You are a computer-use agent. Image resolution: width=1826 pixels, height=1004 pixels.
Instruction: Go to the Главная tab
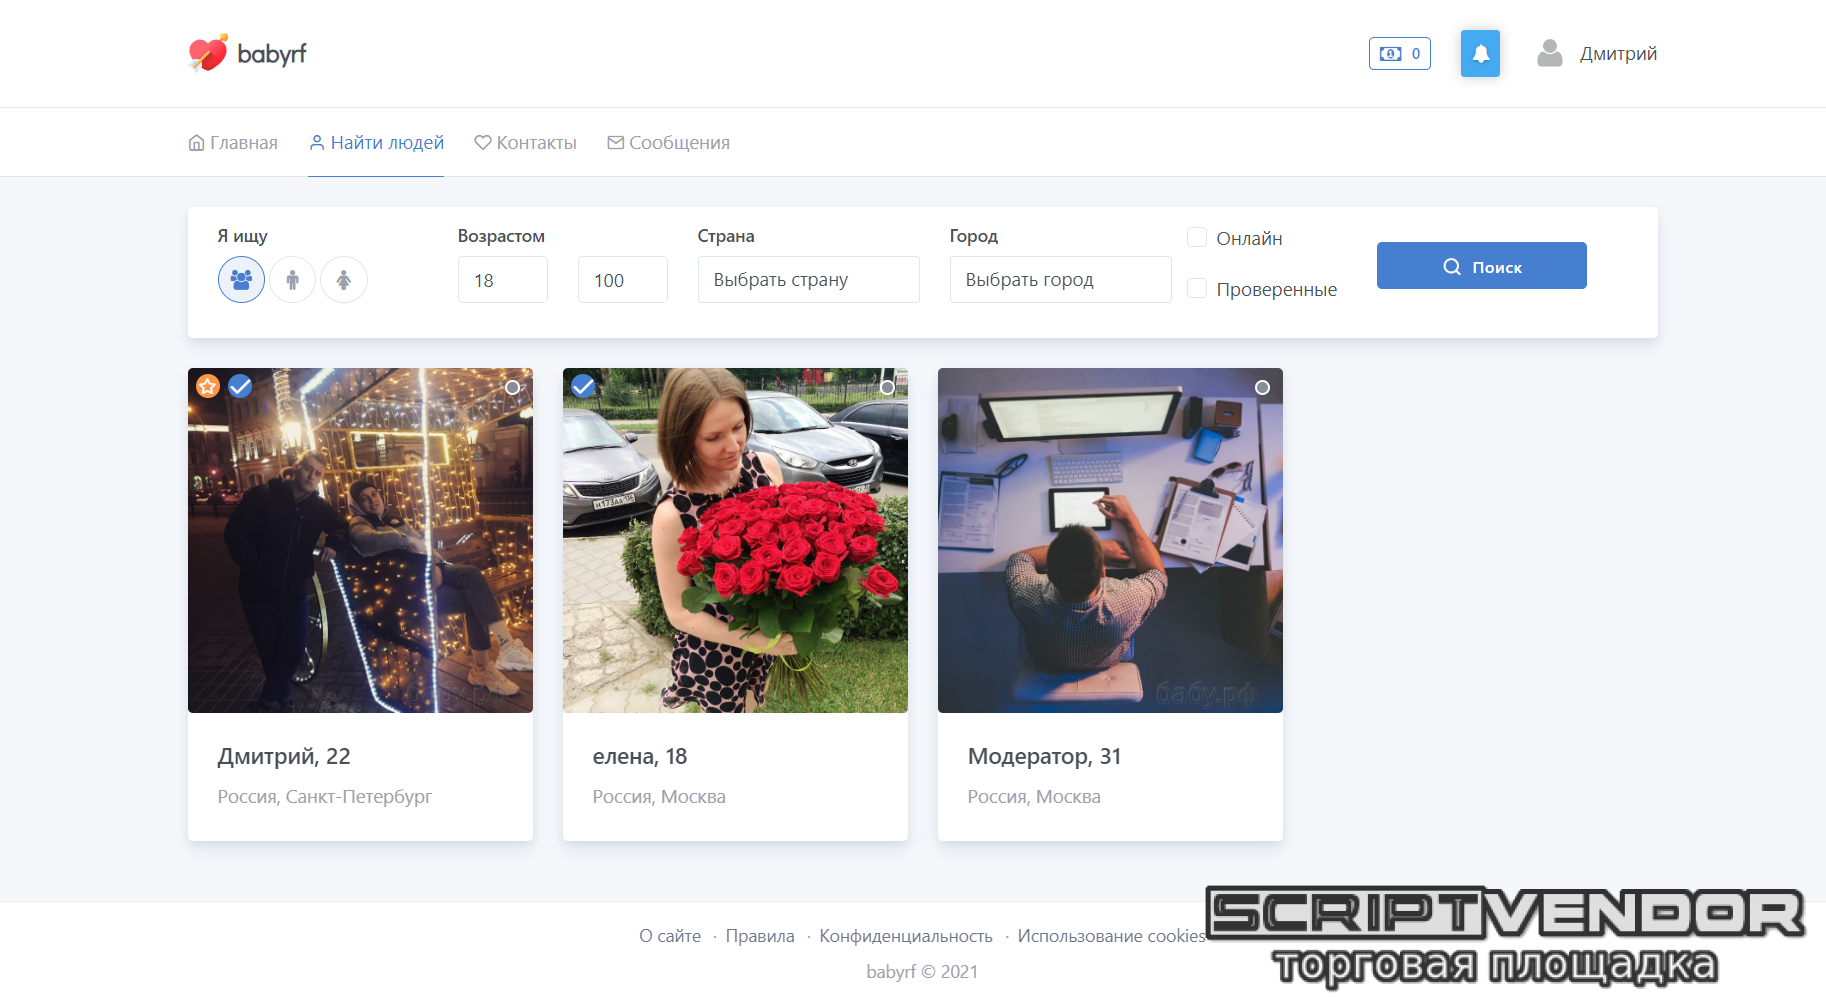tap(233, 143)
